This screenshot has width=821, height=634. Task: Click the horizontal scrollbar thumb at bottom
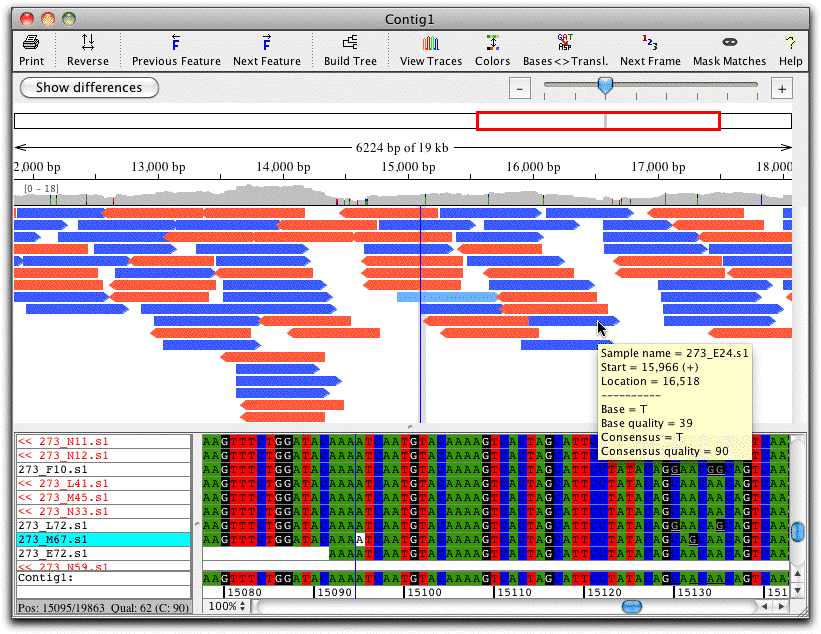coord(631,606)
